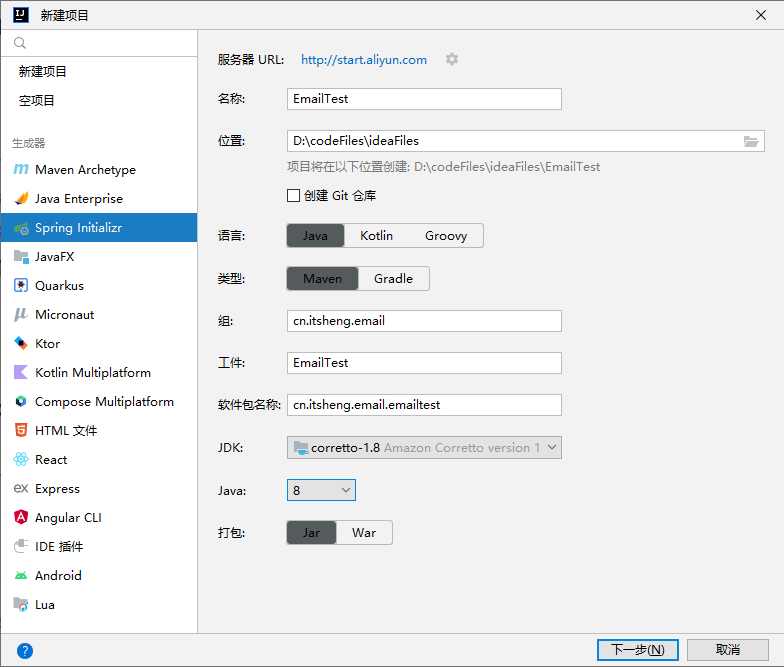784x667 pixels.
Task: Click the Maven Archetype generator icon
Action: [21, 170]
